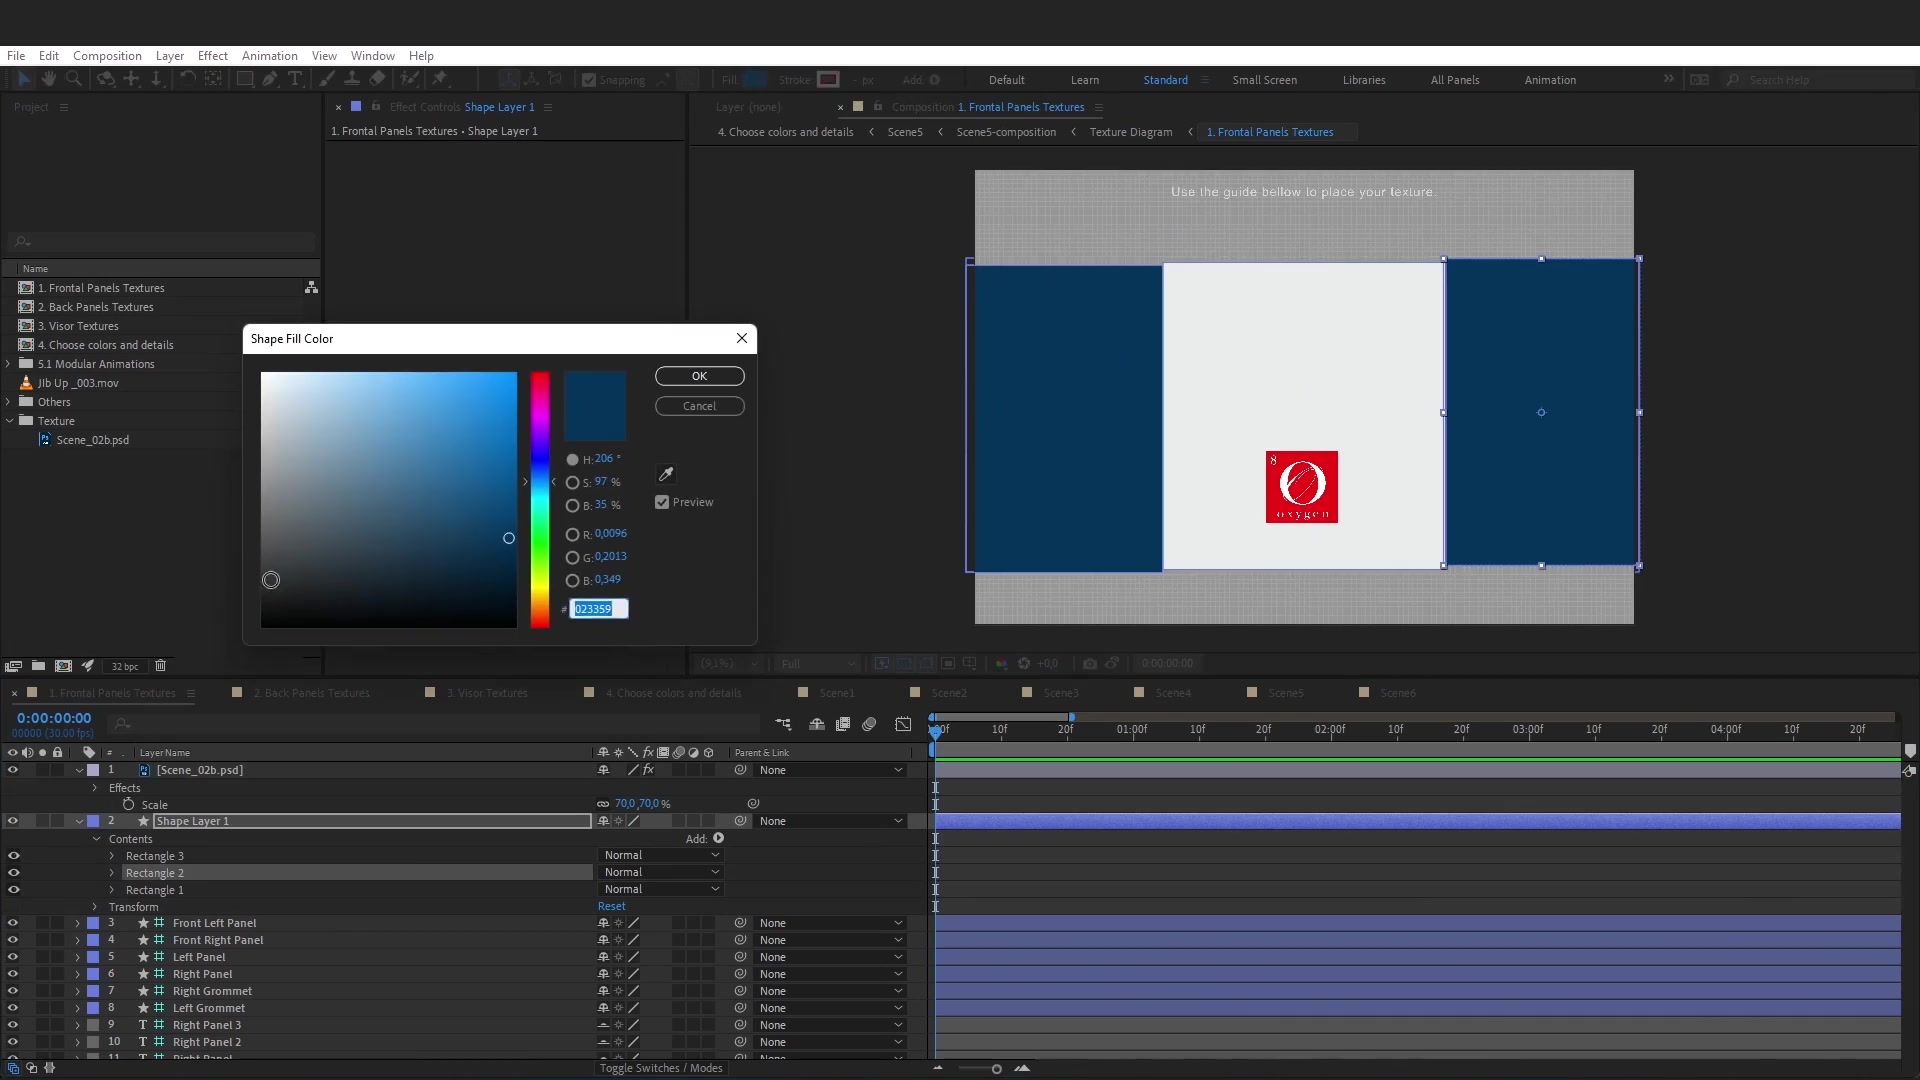Switch to the Small Screen workspace tab

point(1264,79)
